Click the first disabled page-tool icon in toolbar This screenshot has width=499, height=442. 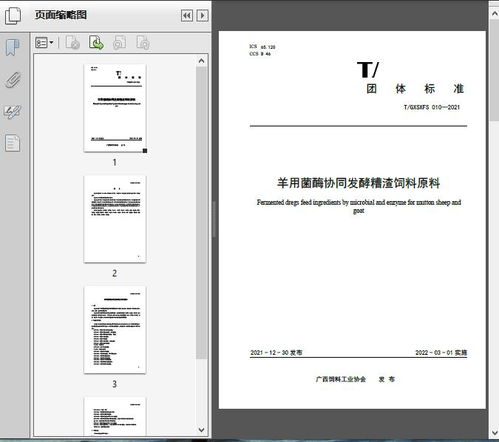[72, 43]
